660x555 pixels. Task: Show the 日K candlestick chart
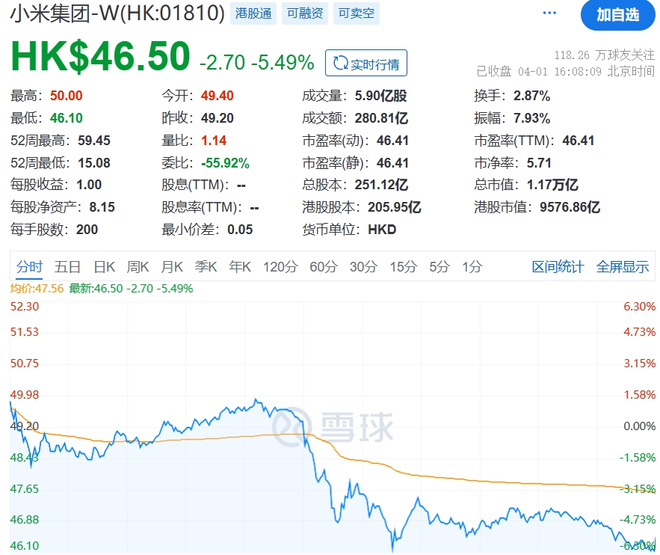coord(104,267)
